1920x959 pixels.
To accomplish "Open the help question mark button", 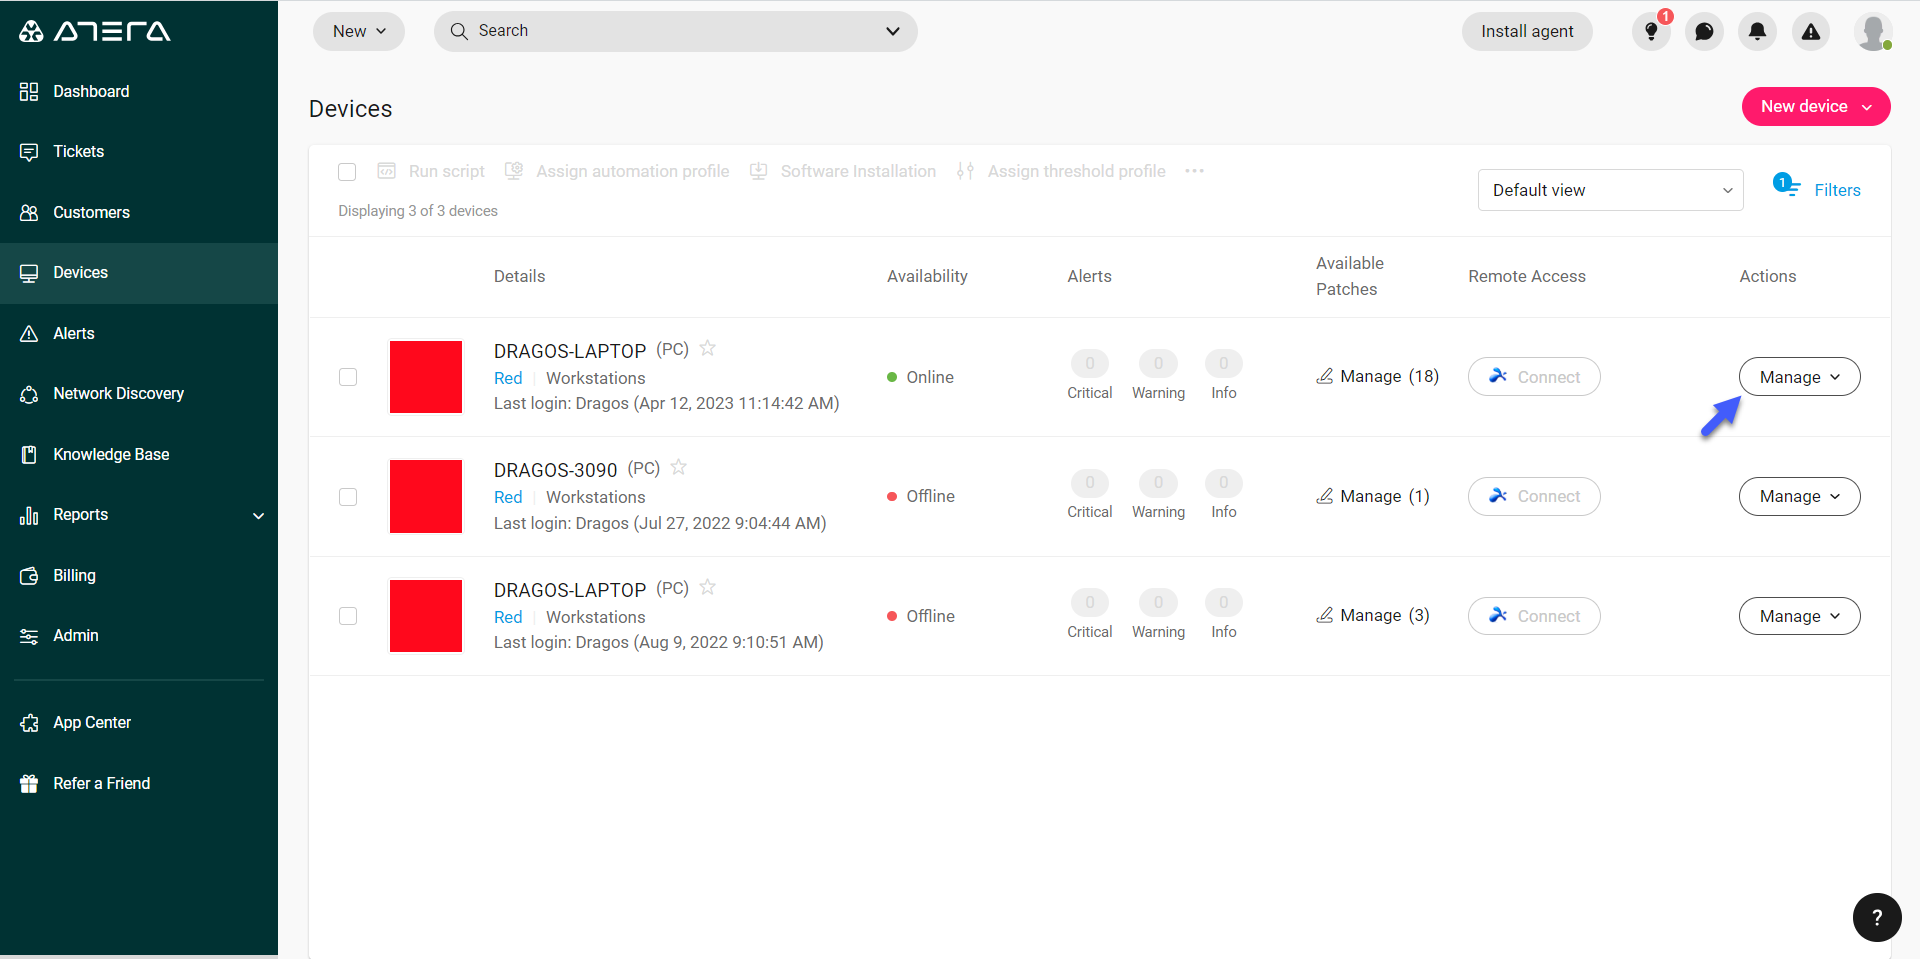I will [x=1876, y=917].
